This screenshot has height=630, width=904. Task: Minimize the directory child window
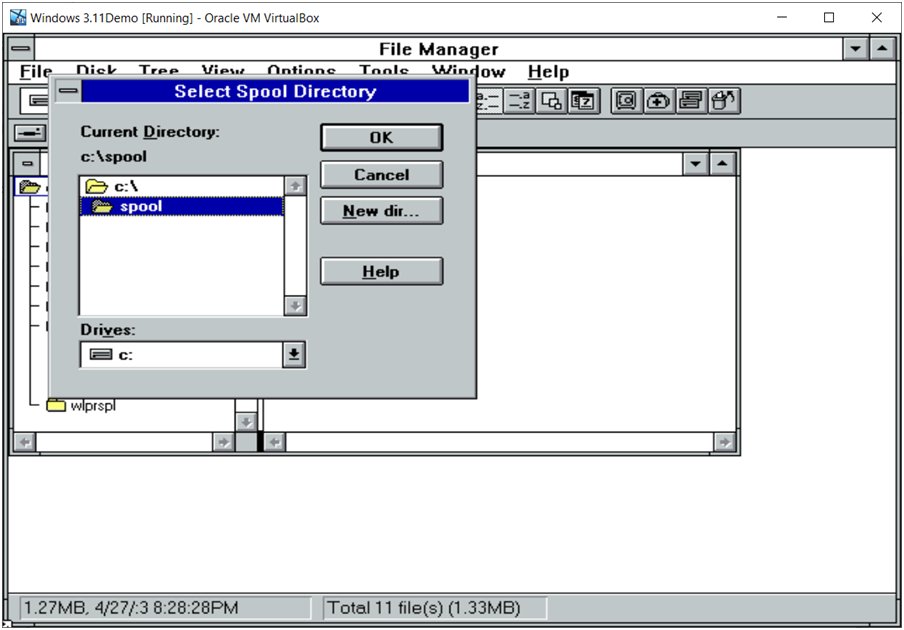(696, 164)
